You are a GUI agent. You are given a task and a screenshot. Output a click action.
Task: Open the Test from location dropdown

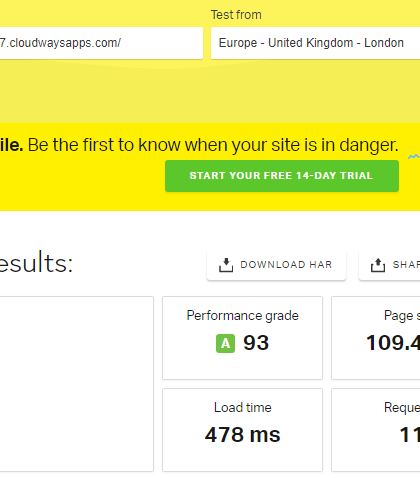pos(315,43)
